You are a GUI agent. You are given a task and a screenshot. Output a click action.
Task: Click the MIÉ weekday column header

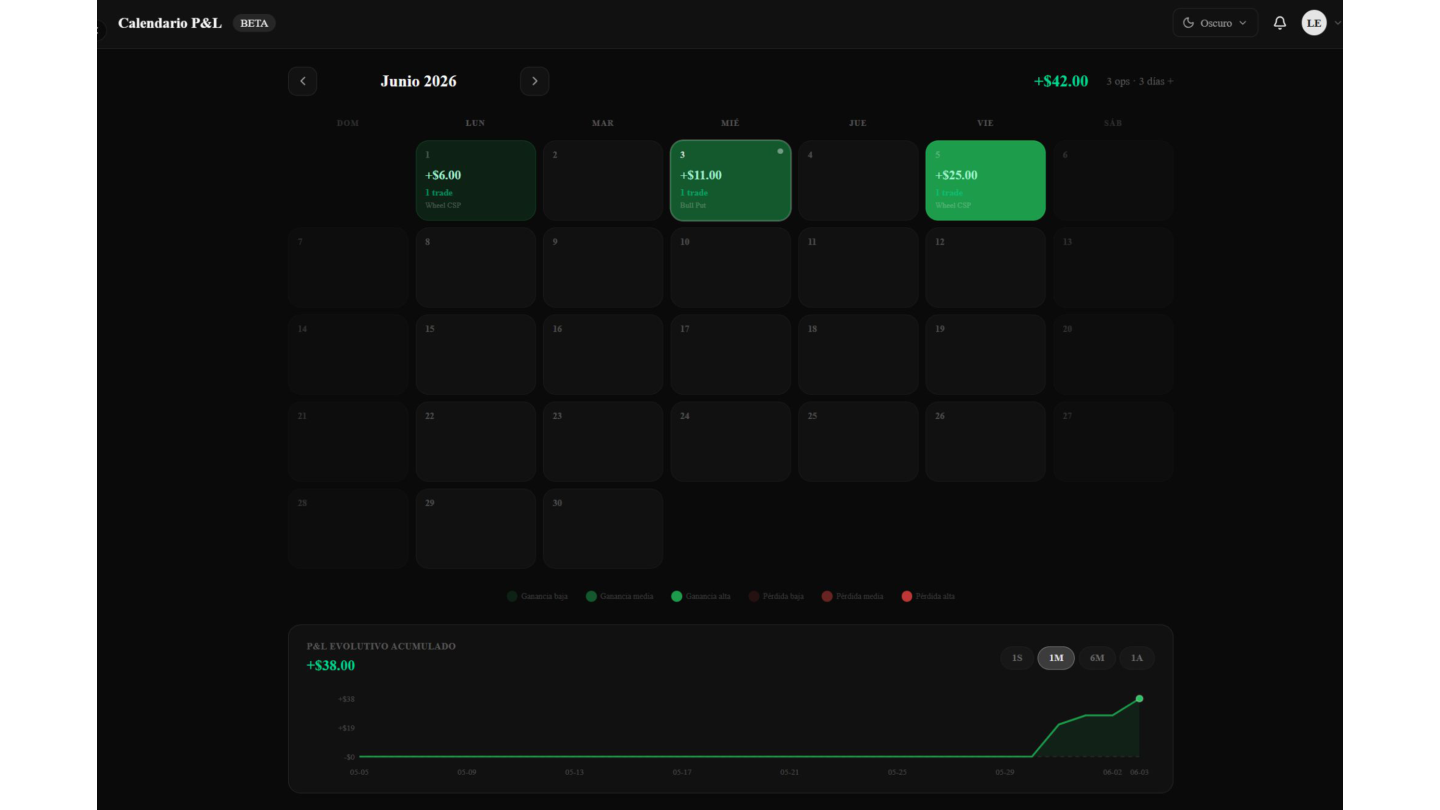(x=731, y=123)
